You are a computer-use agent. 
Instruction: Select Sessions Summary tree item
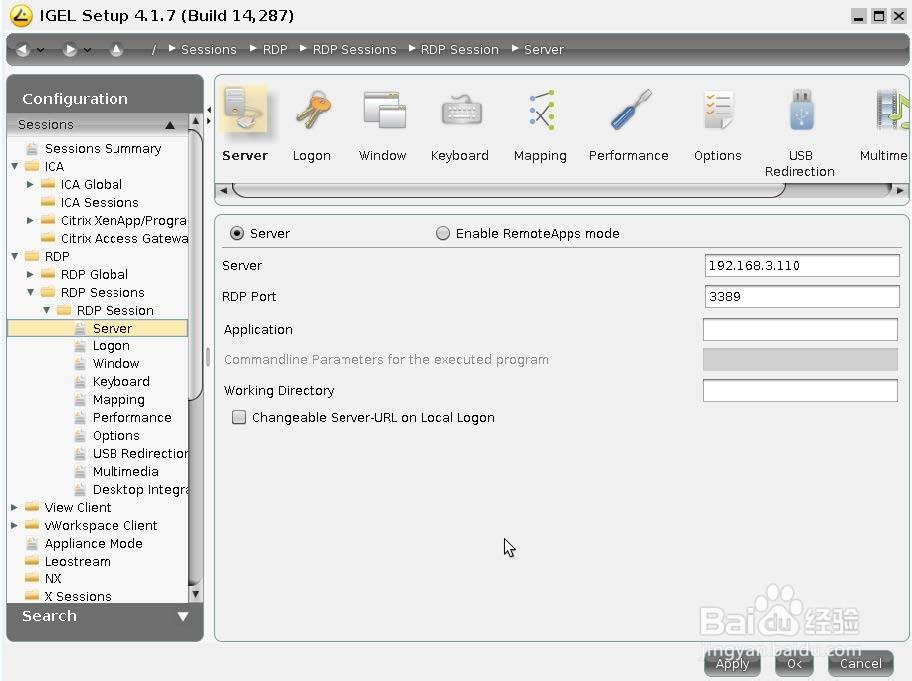(103, 149)
